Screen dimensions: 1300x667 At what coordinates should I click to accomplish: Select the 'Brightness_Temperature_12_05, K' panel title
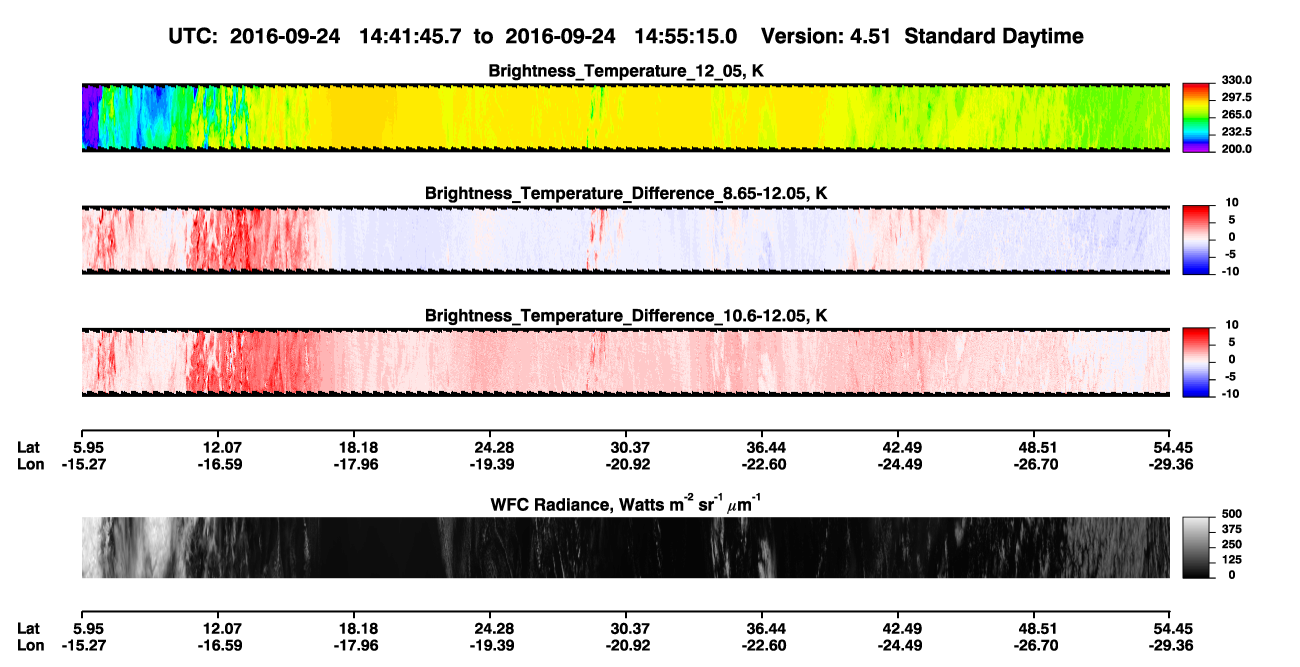[626, 71]
